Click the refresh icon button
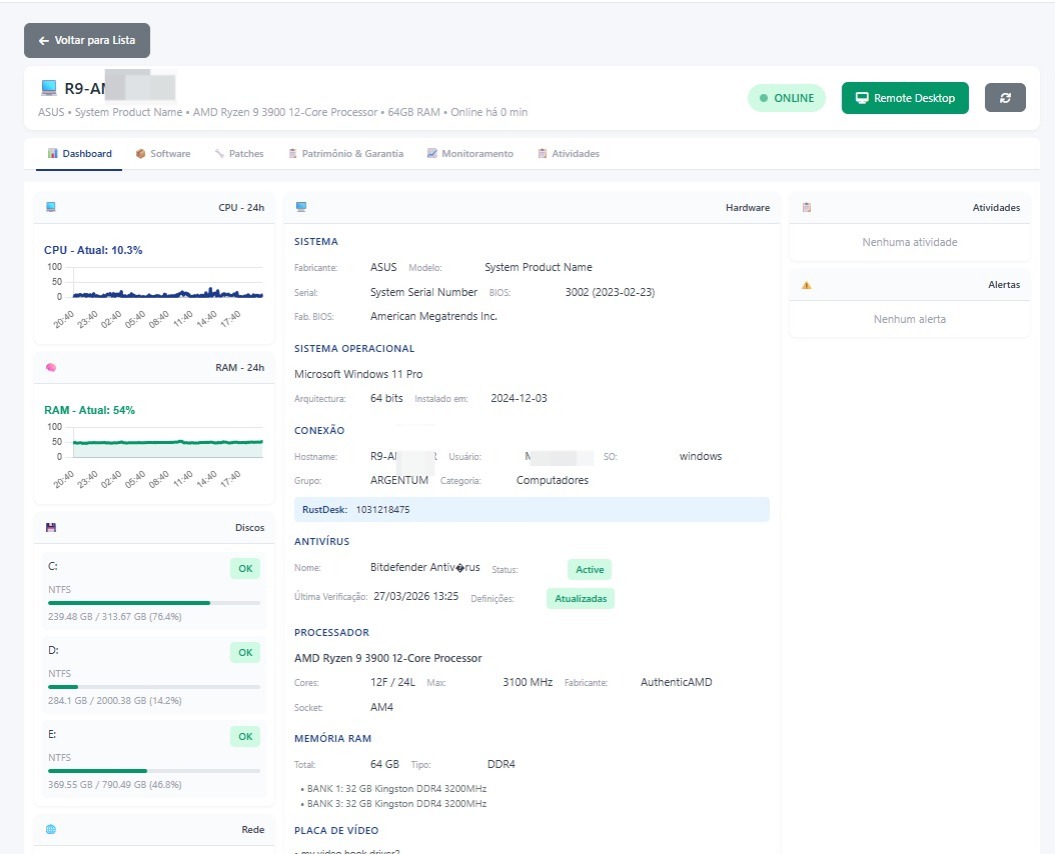Image resolution: width=1055 pixels, height=854 pixels. (x=1005, y=98)
